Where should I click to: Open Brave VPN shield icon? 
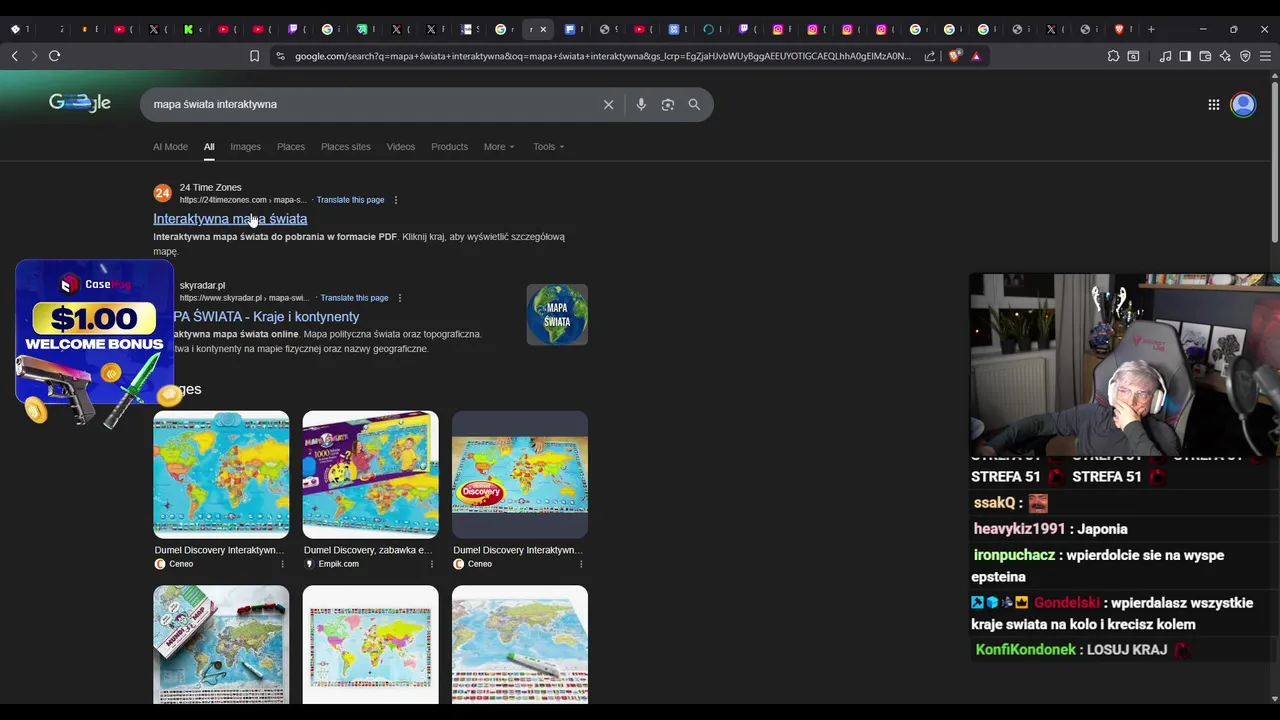(x=1245, y=56)
